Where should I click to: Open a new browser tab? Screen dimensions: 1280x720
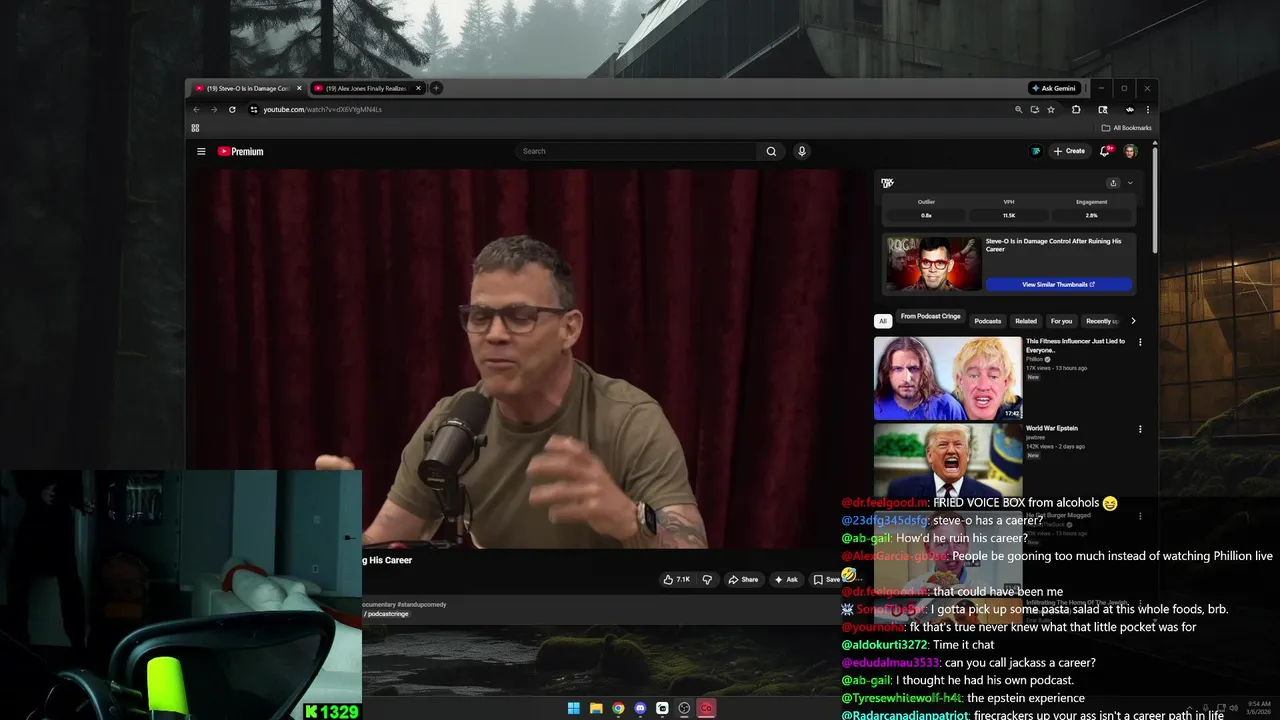(x=435, y=88)
